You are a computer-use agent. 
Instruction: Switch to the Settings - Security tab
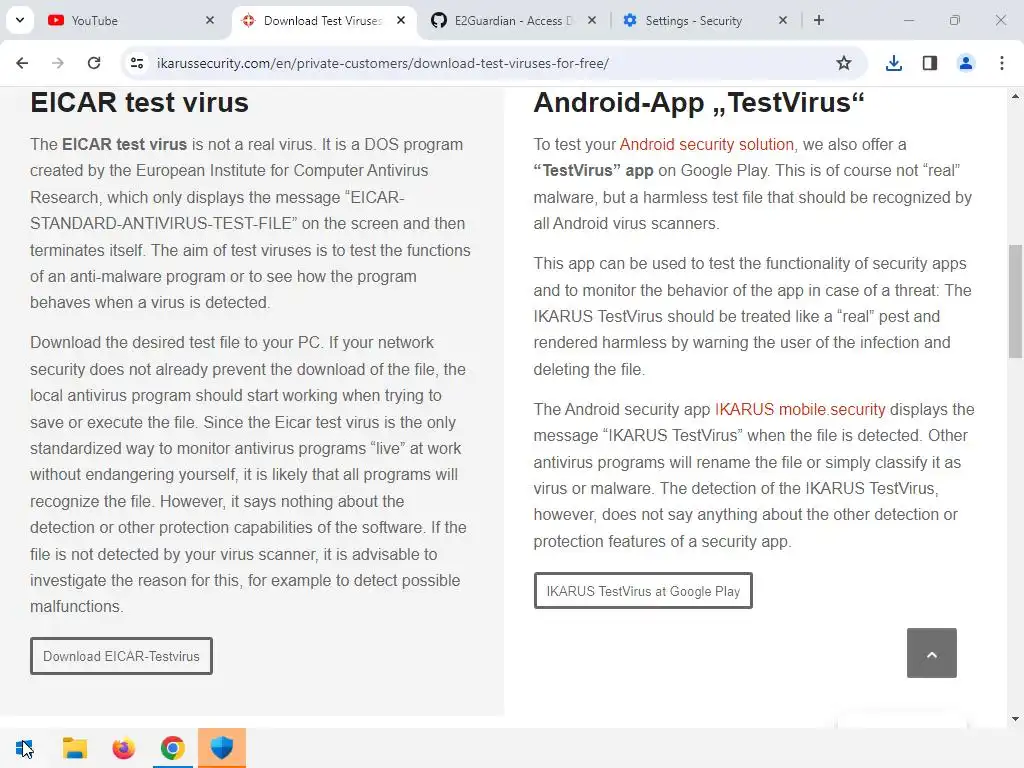pyautogui.click(x=704, y=20)
